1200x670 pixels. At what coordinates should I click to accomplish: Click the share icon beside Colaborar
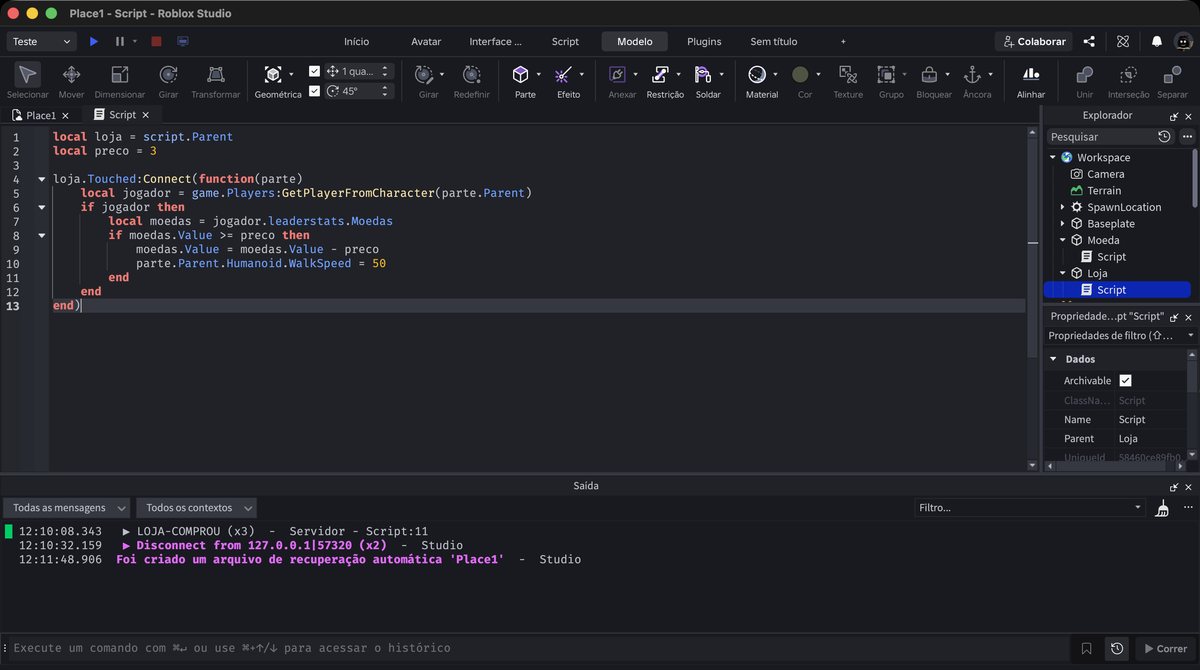pyautogui.click(x=1089, y=42)
